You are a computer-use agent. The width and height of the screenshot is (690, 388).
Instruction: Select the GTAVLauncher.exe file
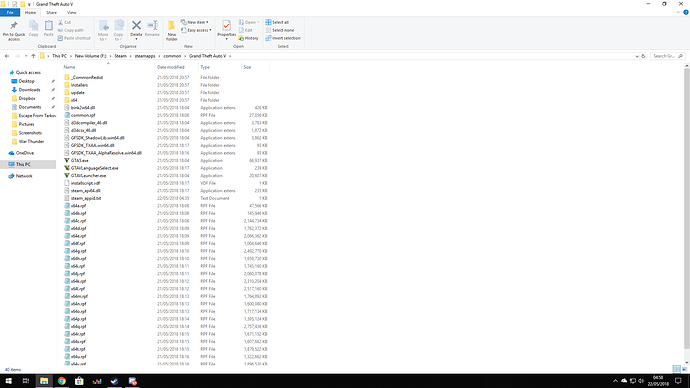88,176
